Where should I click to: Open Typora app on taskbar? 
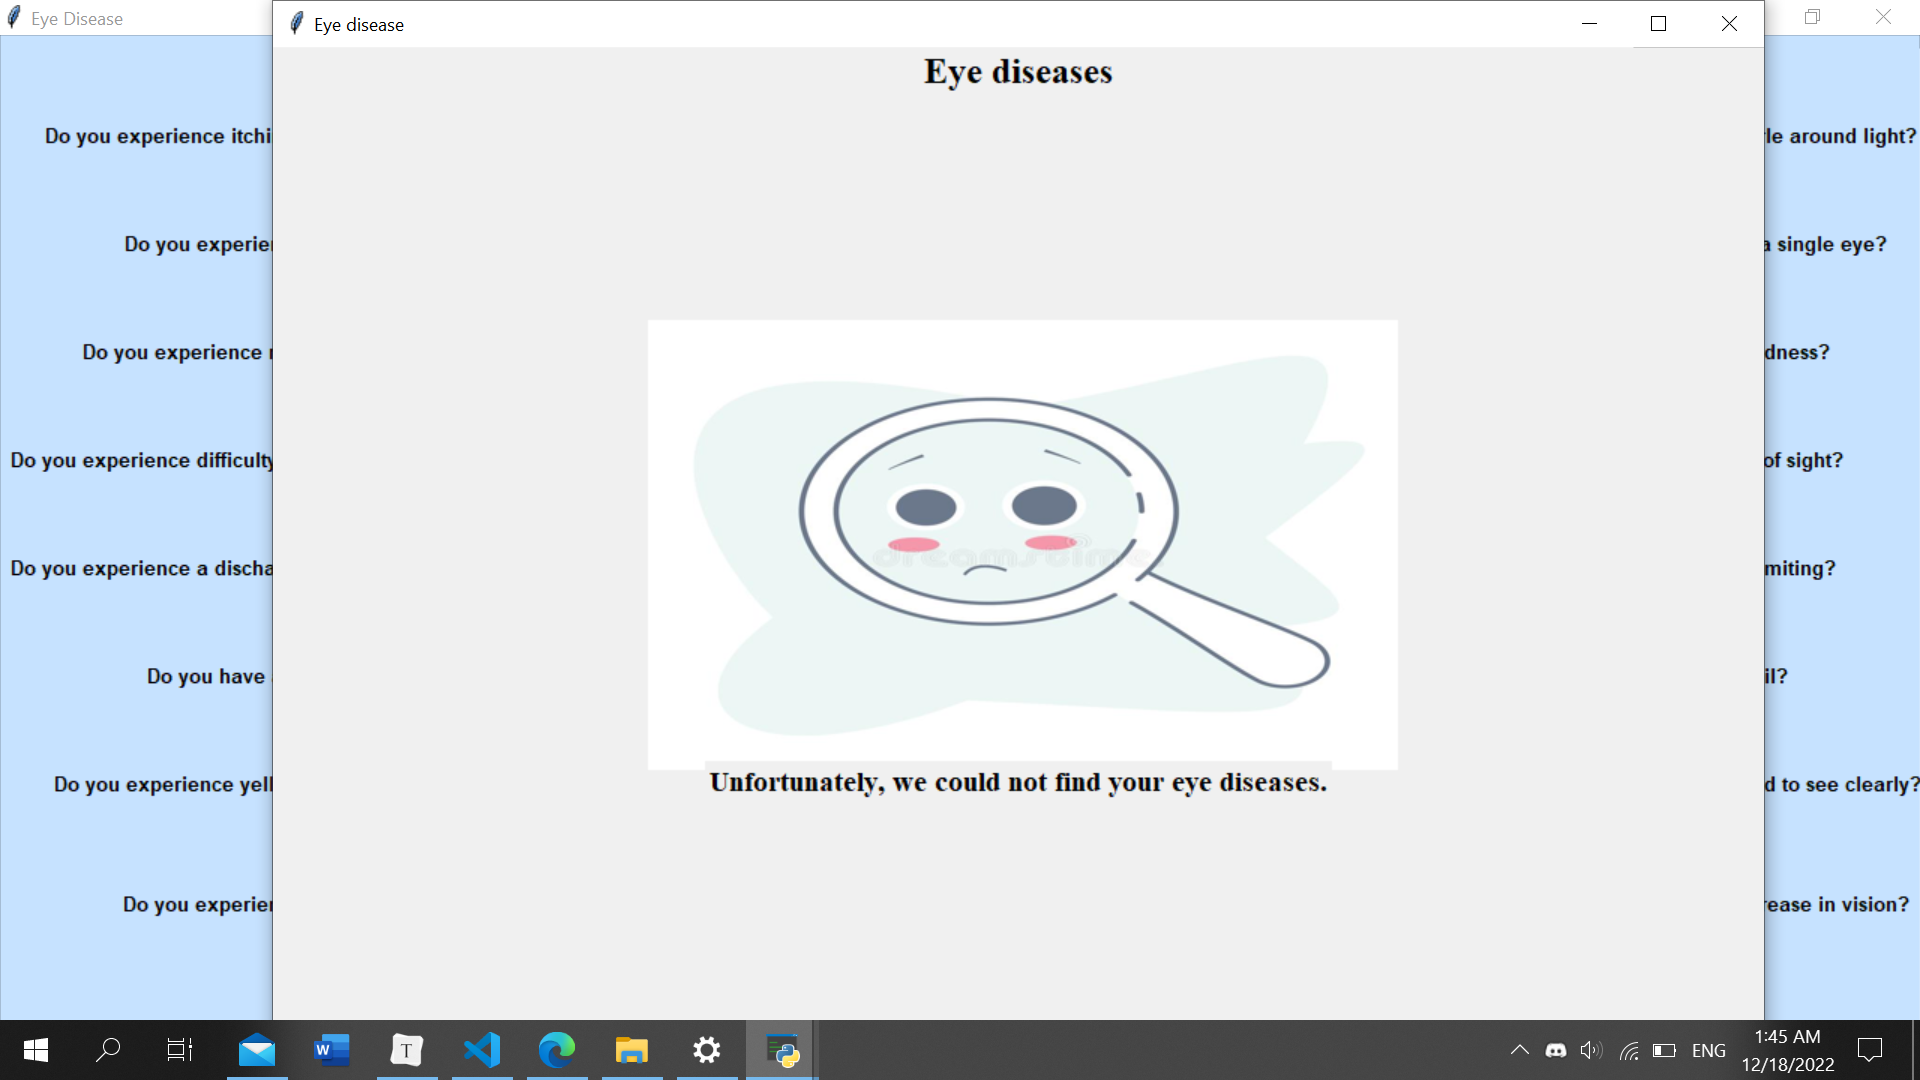406,1050
